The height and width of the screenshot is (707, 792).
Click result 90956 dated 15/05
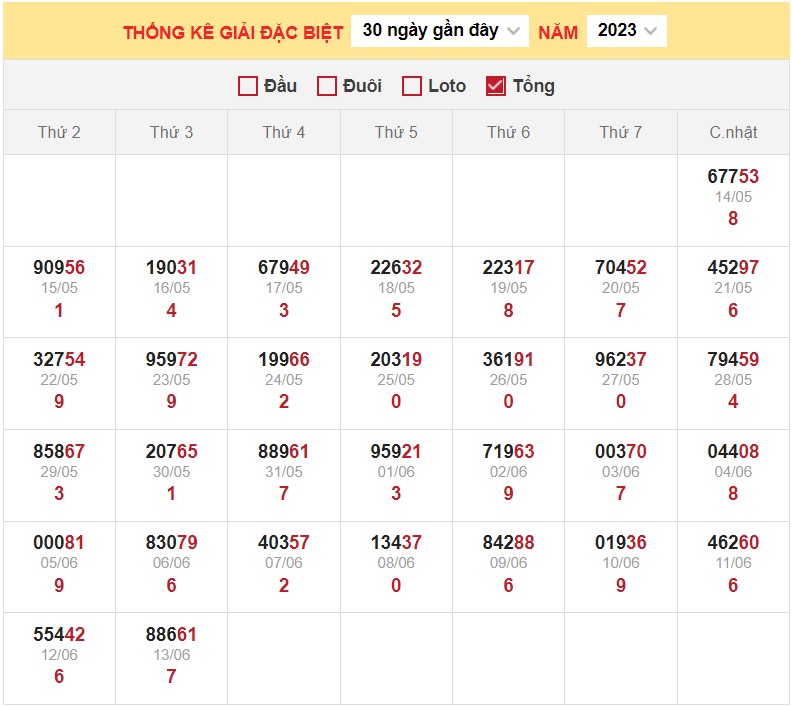coord(59,268)
